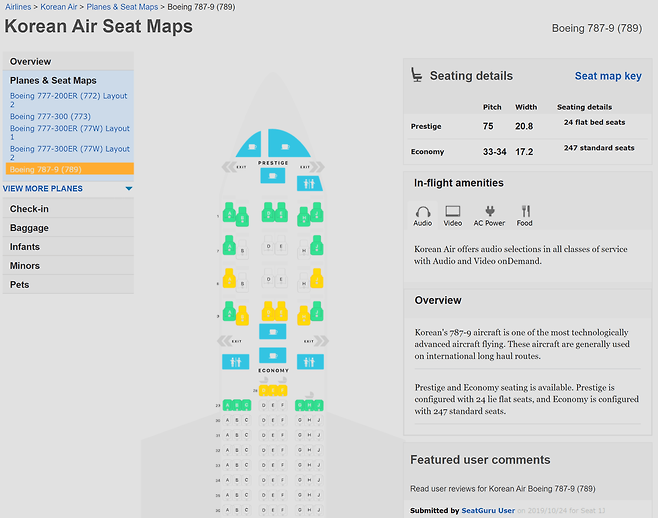This screenshot has width=658, height=518.
Task: Select green Economy seat 29G
Action: [x=300, y=406]
